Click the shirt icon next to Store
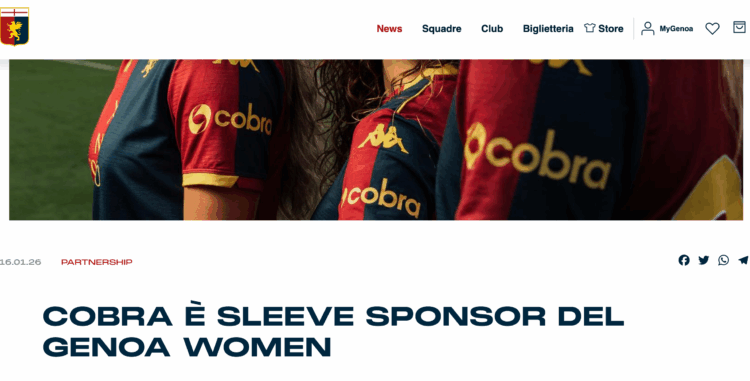The width and height of the screenshot is (750, 381). pos(589,28)
